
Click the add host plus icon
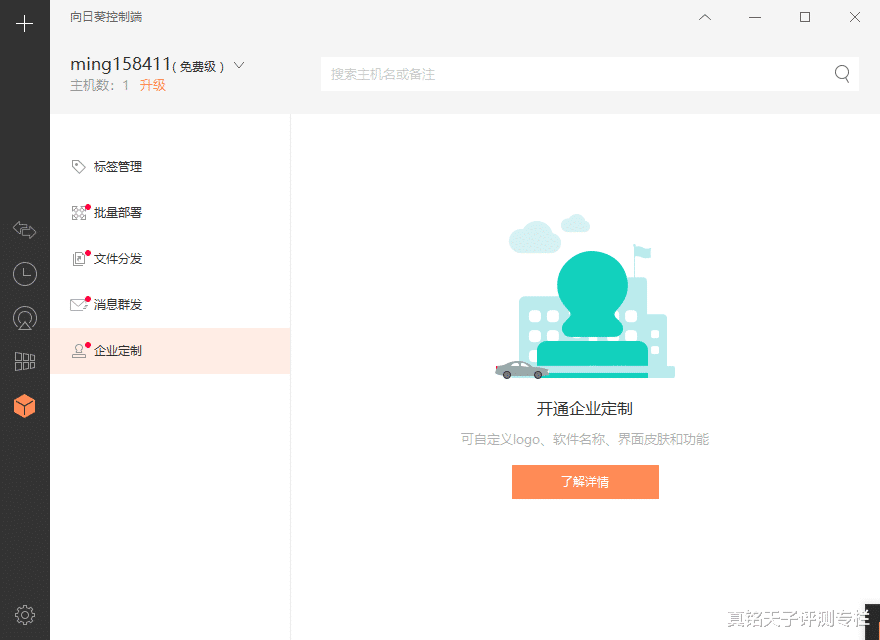point(25,22)
